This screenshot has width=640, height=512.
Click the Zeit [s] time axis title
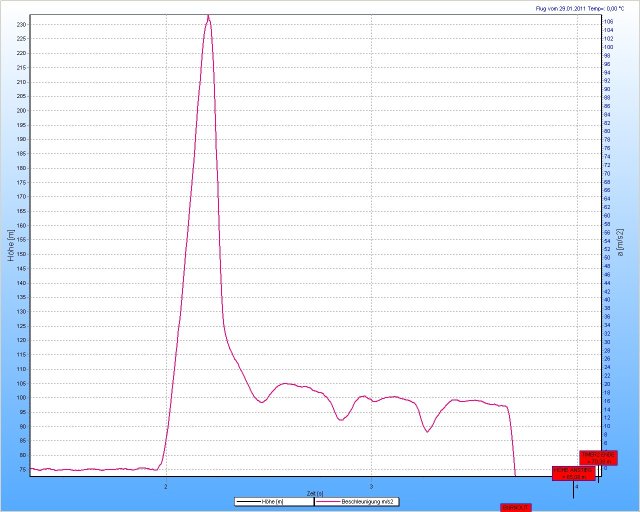(x=315, y=493)
